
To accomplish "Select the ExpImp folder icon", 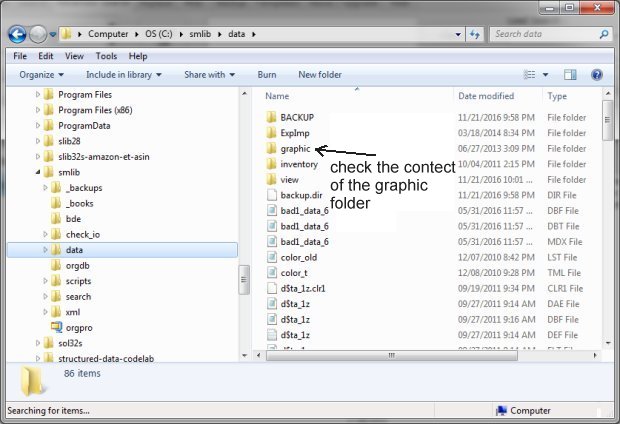I will 271,133.
